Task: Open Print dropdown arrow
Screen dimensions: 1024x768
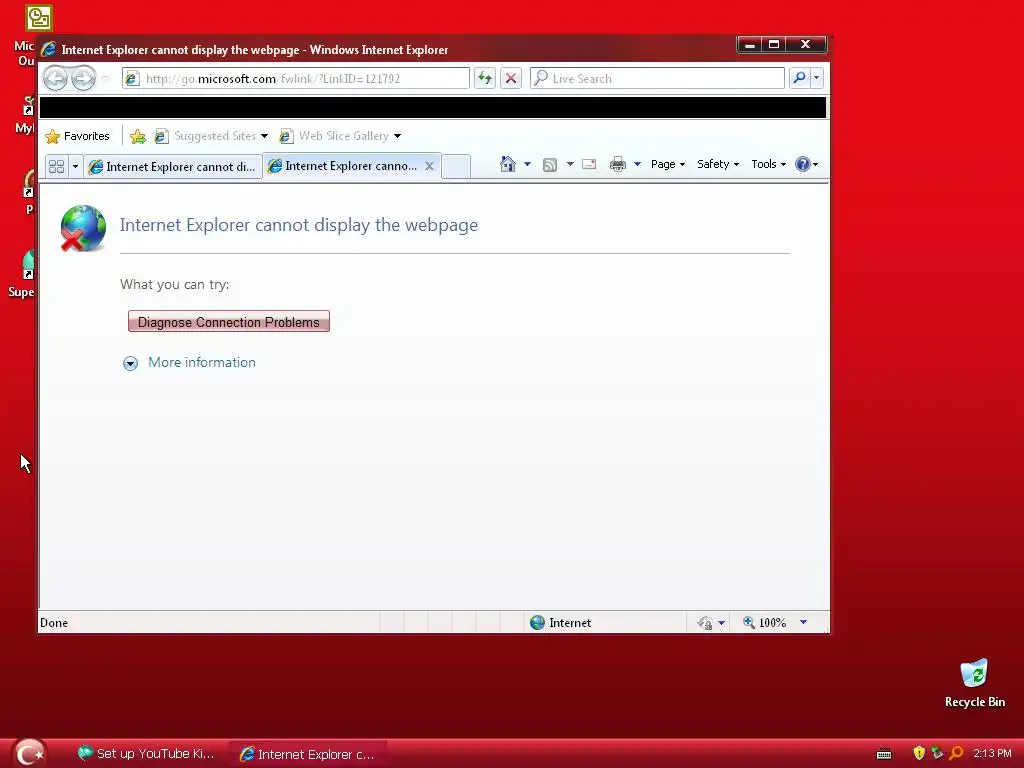Action: tap(637, 164)
